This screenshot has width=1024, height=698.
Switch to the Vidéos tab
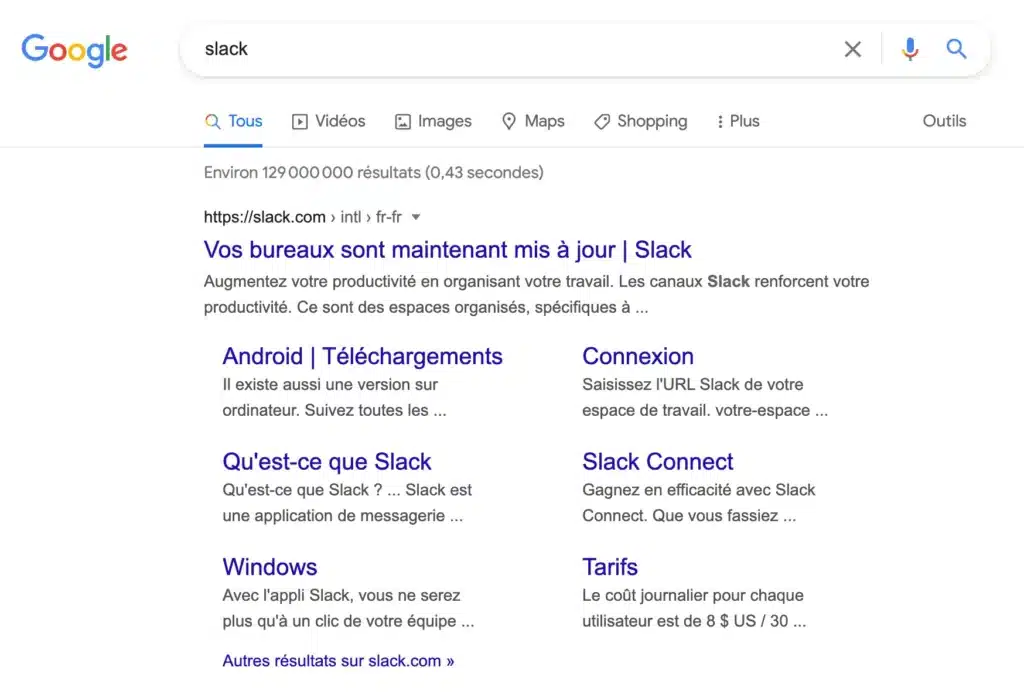[328, 121]
